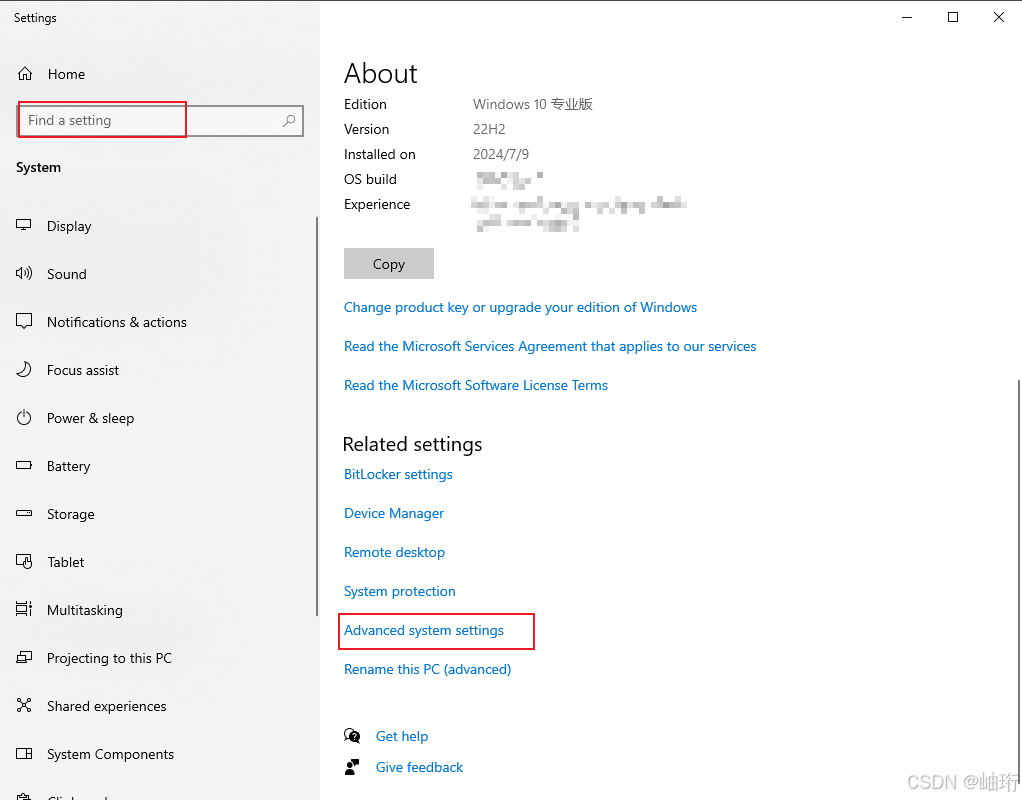Maximize the Settings window

[x=953, y=18]
